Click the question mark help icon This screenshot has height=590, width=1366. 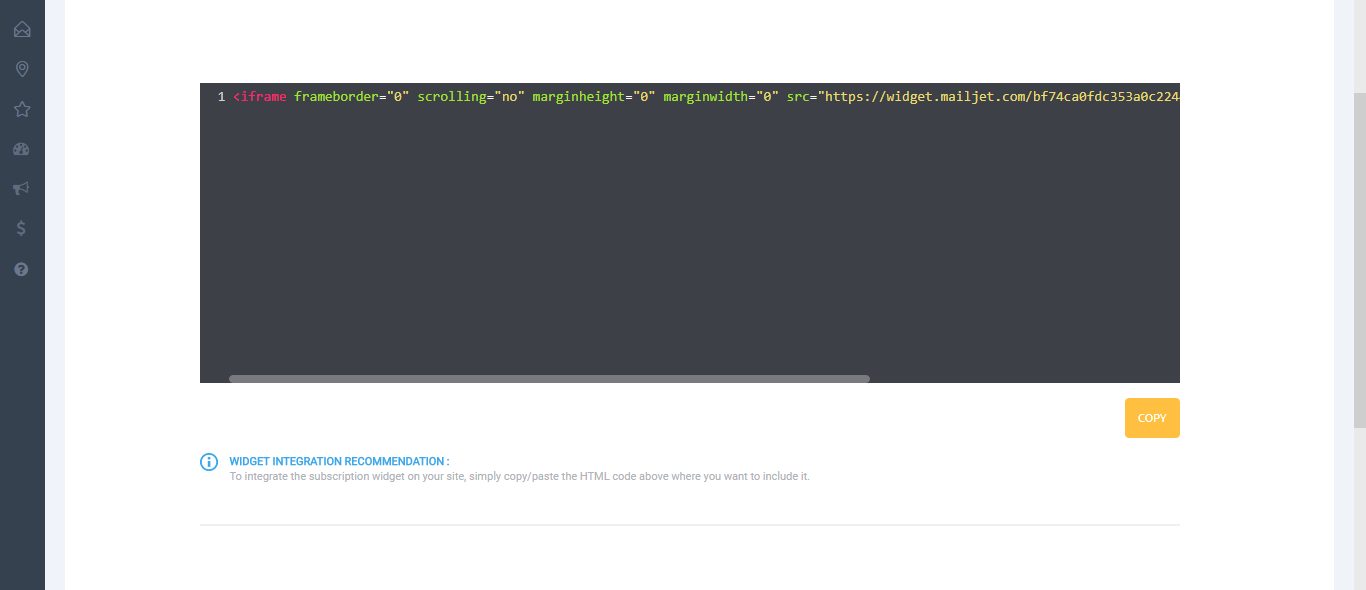coord(22,269)
